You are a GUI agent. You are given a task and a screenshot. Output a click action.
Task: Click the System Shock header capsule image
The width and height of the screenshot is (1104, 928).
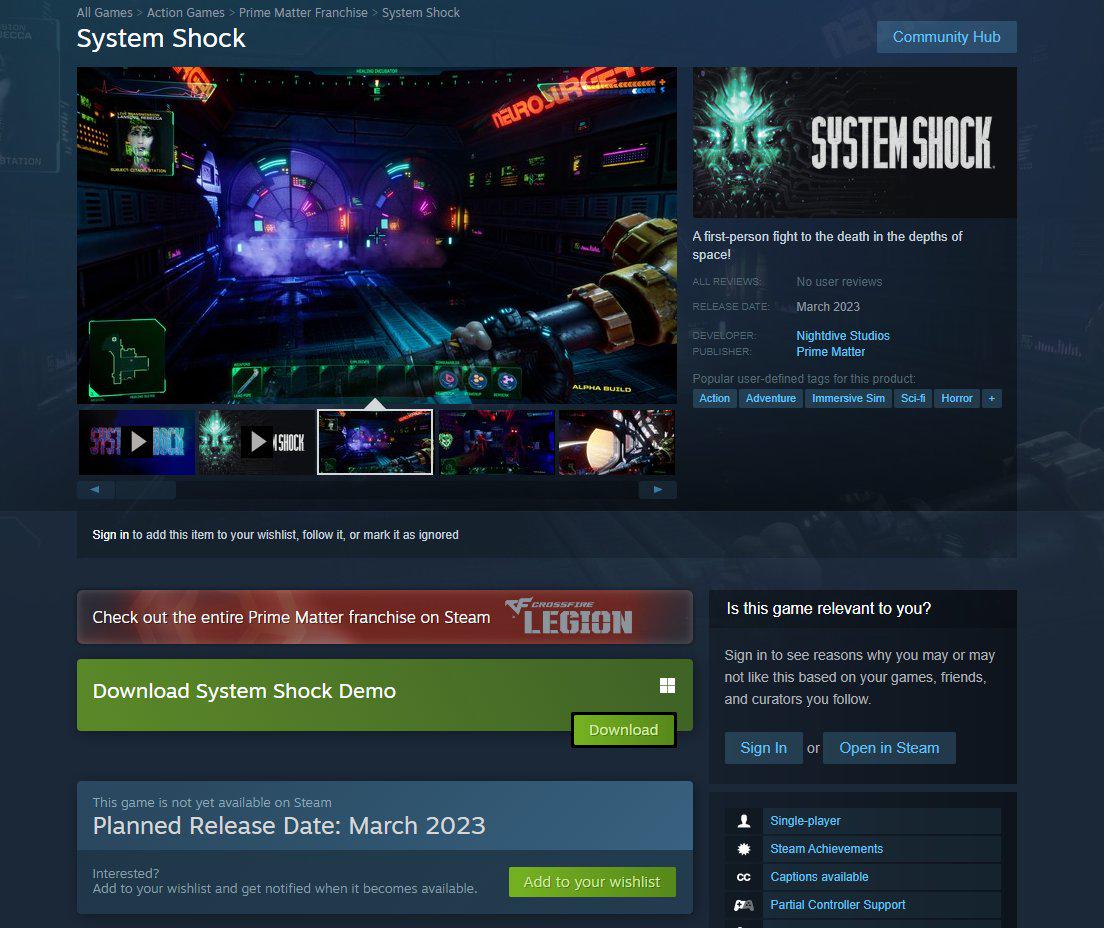[x=855, y=142]
